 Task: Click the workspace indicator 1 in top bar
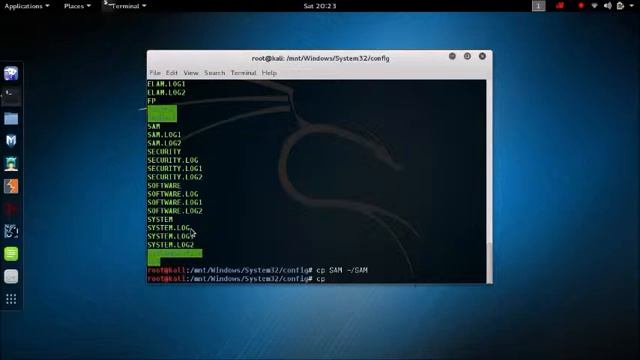(x=538, y=6)
